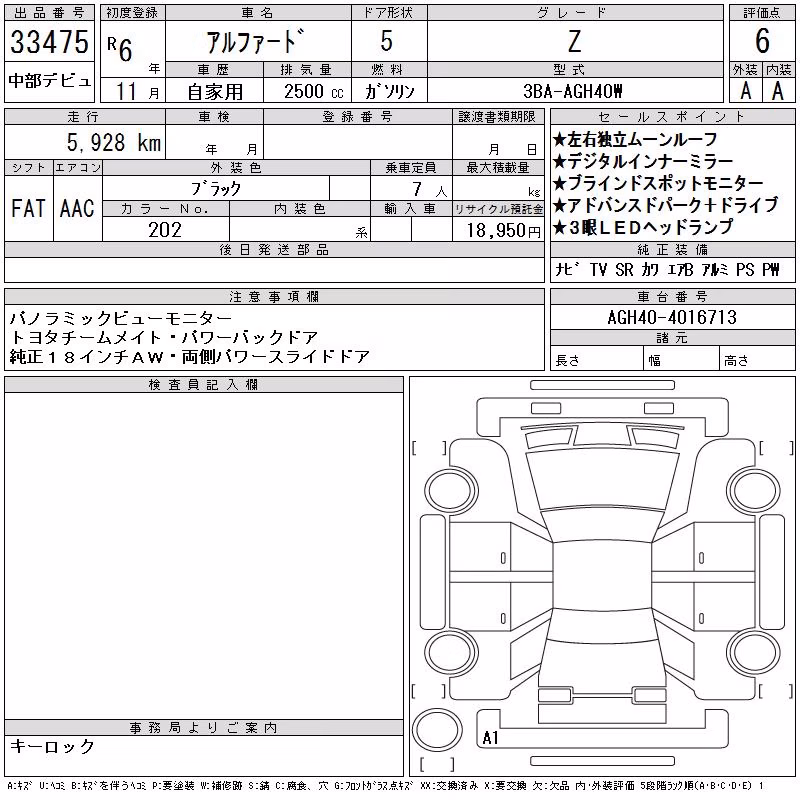Click the front-right wheel circle on diagram

tap(754, 491)
